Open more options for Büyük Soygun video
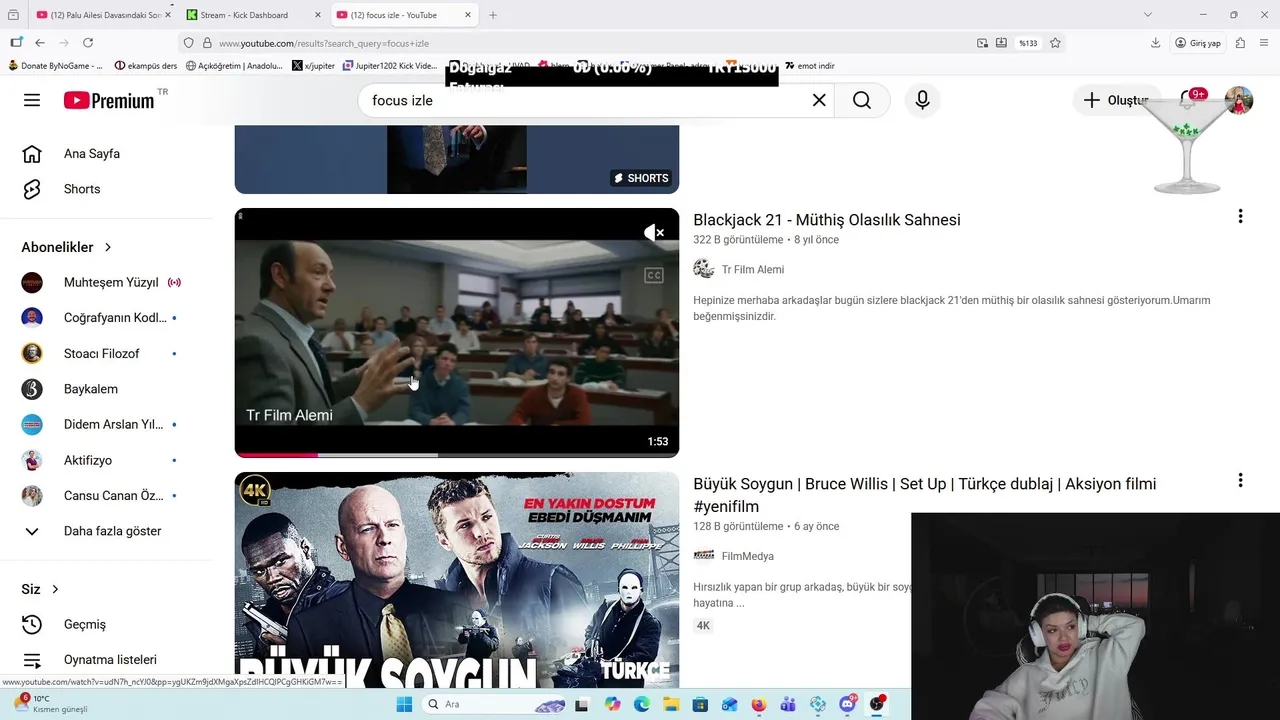The image size is (1280, 720). click(x=1240, y=481)
